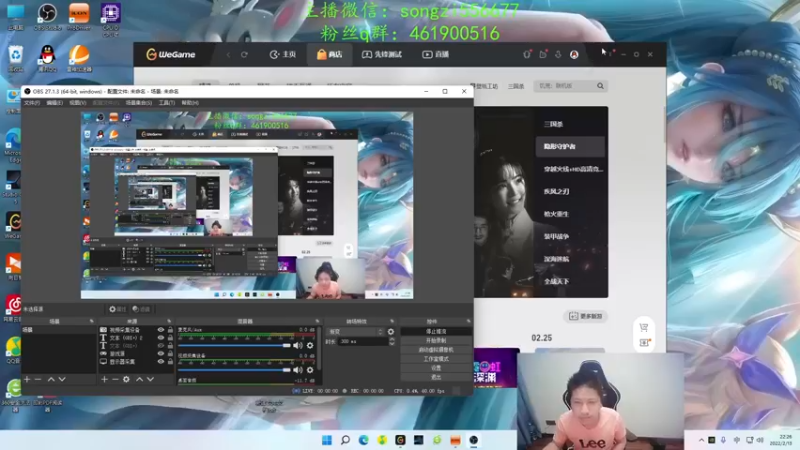Move the selected source down in Sources
The height and width of the screenshot is (450, 800).
(150, 380)
